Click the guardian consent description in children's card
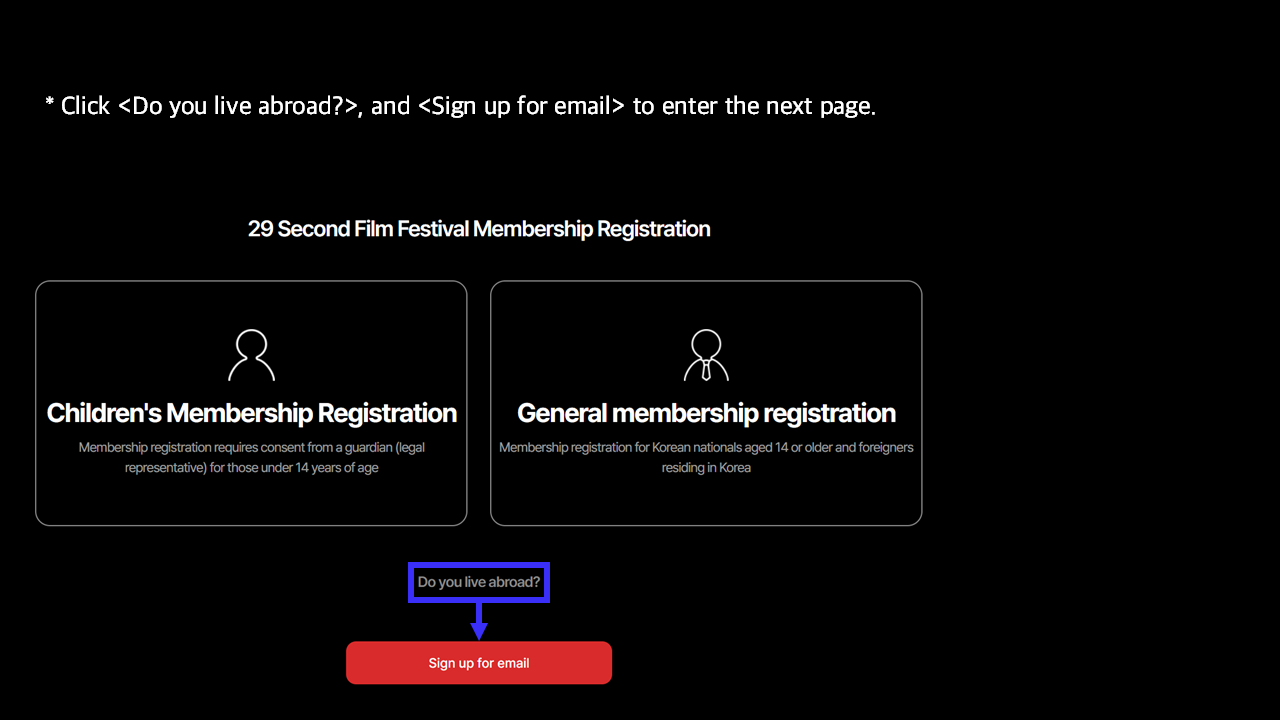Viewport: 1280px width, 720px height. pos(252,457)
